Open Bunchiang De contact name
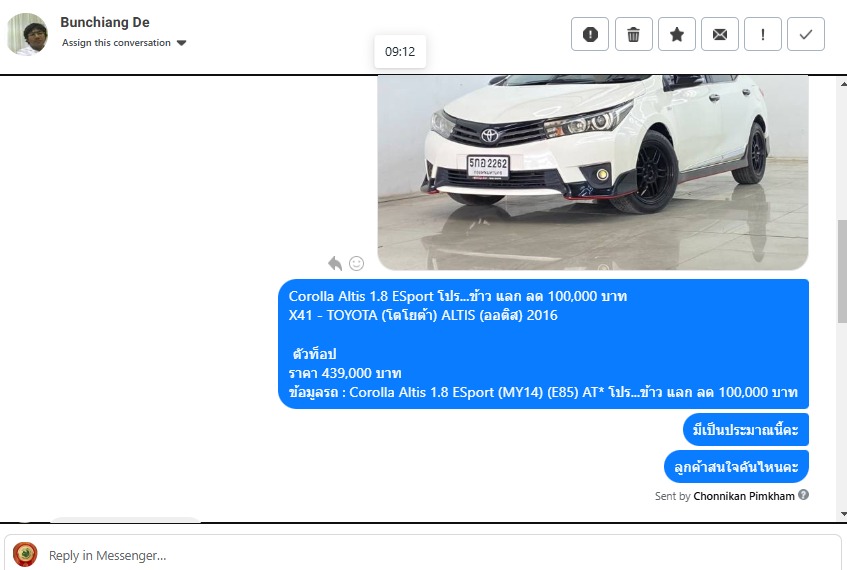This screenshot has width=847, height=570. [x=105, y=22]
